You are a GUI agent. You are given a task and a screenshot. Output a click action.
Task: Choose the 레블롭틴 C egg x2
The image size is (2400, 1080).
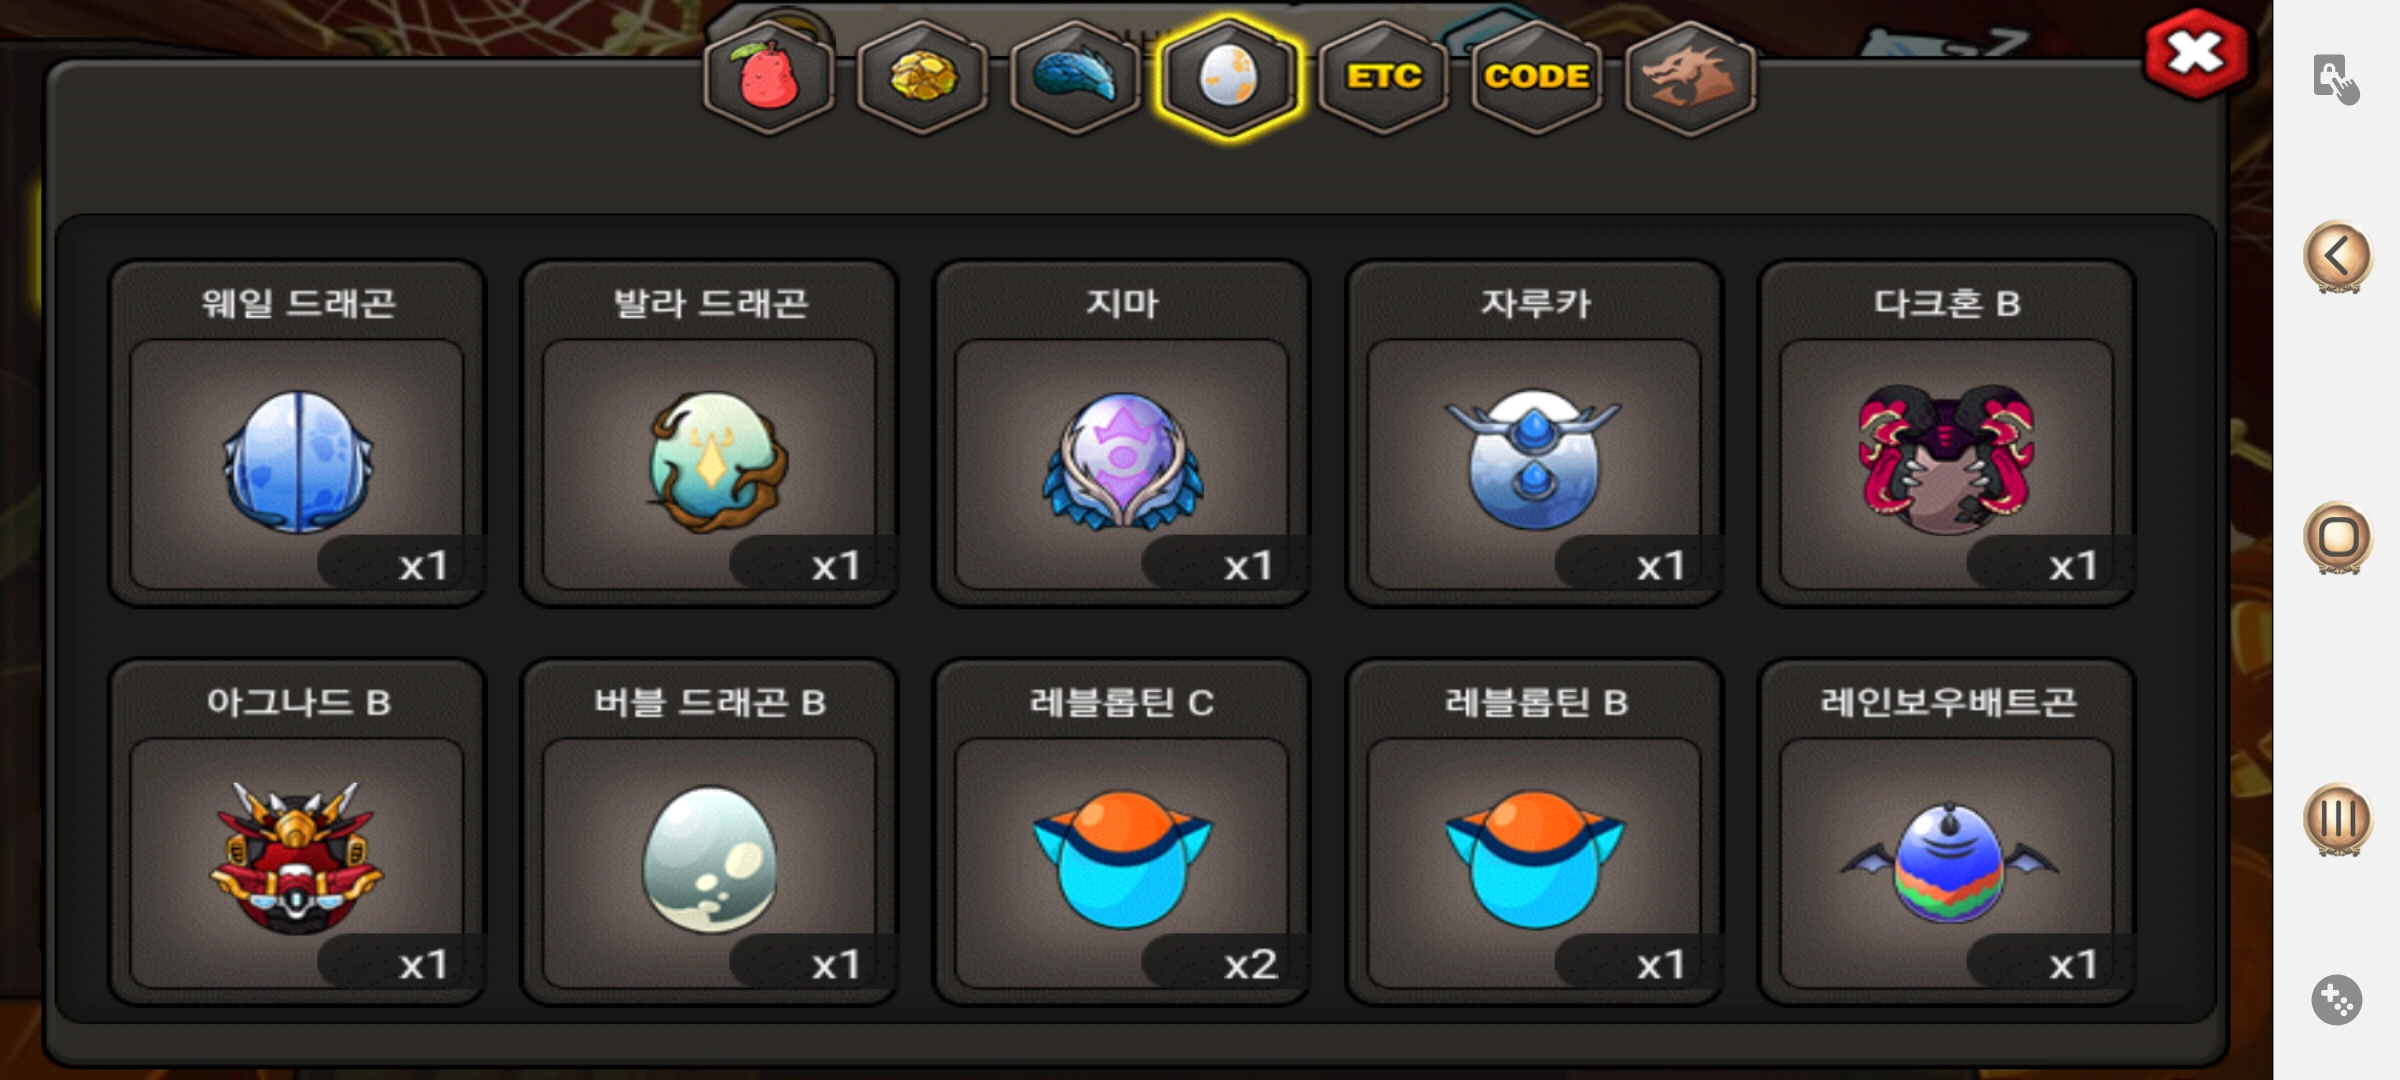point(1122,832)
